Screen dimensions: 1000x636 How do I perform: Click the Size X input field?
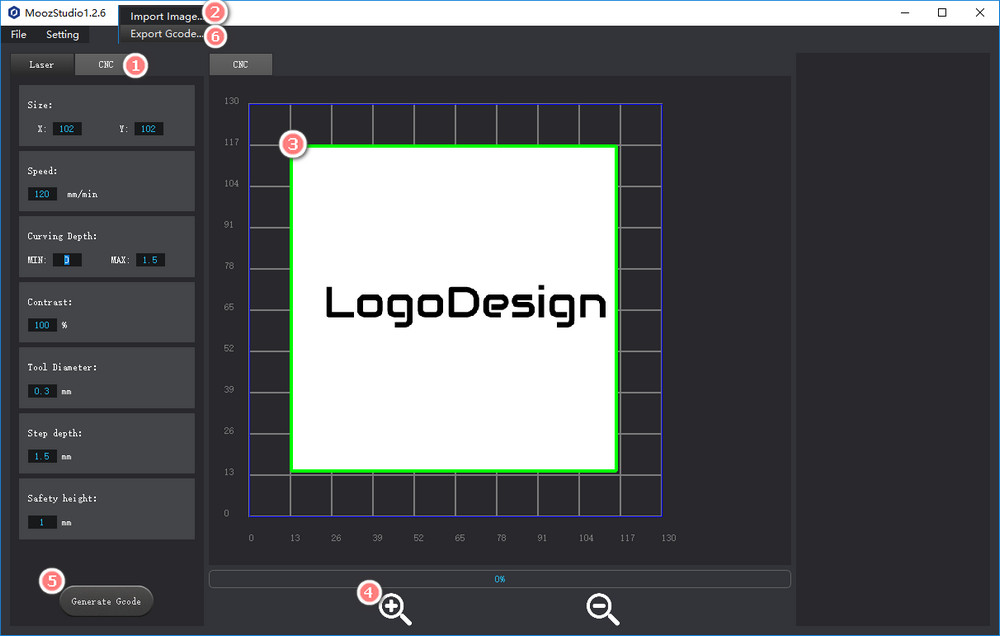coord(67,129)
